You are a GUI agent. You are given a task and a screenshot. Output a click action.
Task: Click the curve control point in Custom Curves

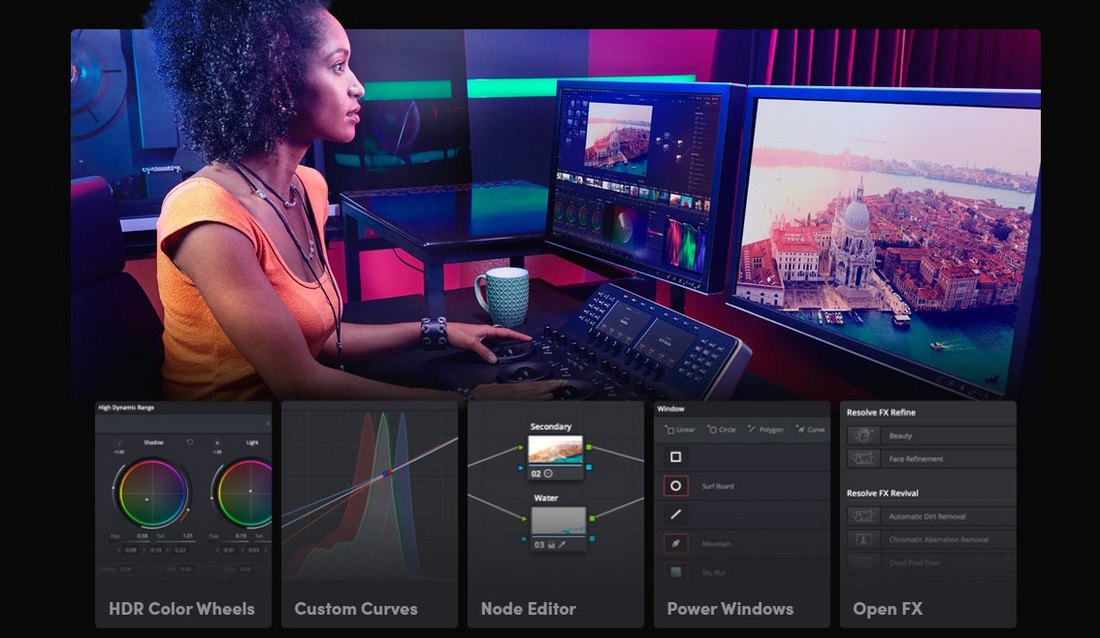pos(387,474)
